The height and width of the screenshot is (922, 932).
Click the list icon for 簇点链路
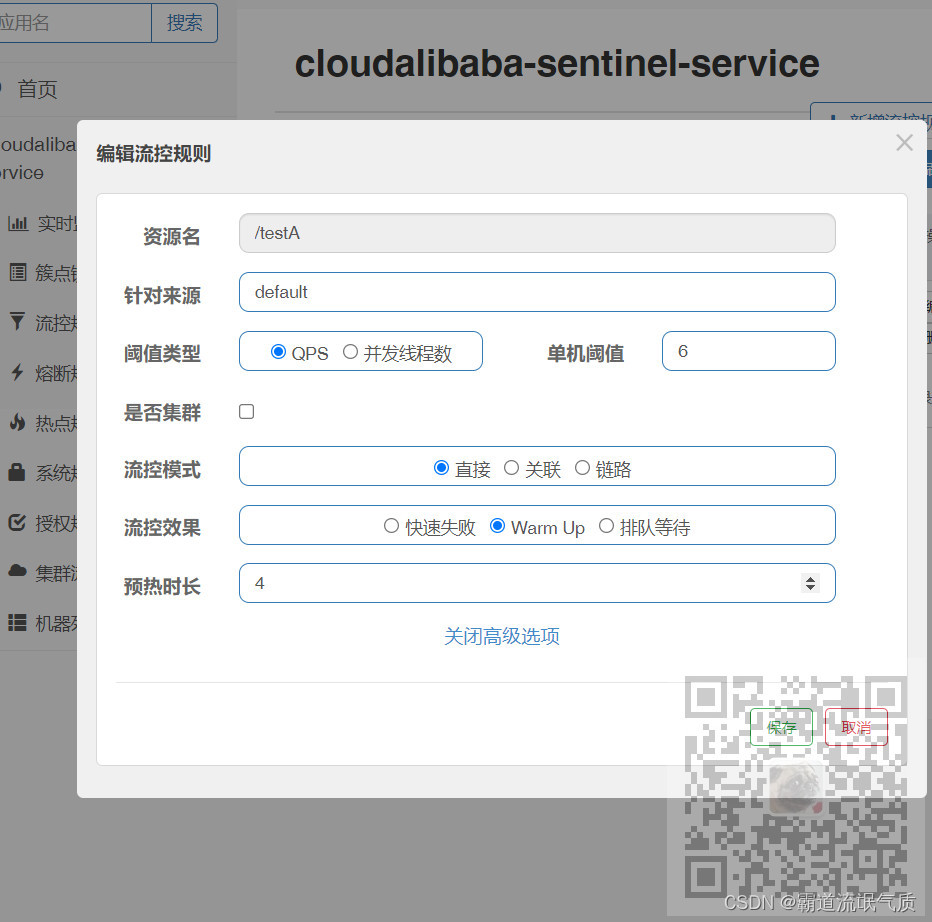pyautogui.click(x=18, y=273)
